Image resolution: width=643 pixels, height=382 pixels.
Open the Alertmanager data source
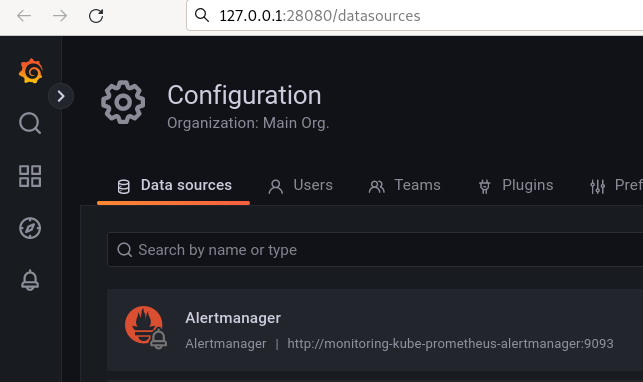(375, 330)
